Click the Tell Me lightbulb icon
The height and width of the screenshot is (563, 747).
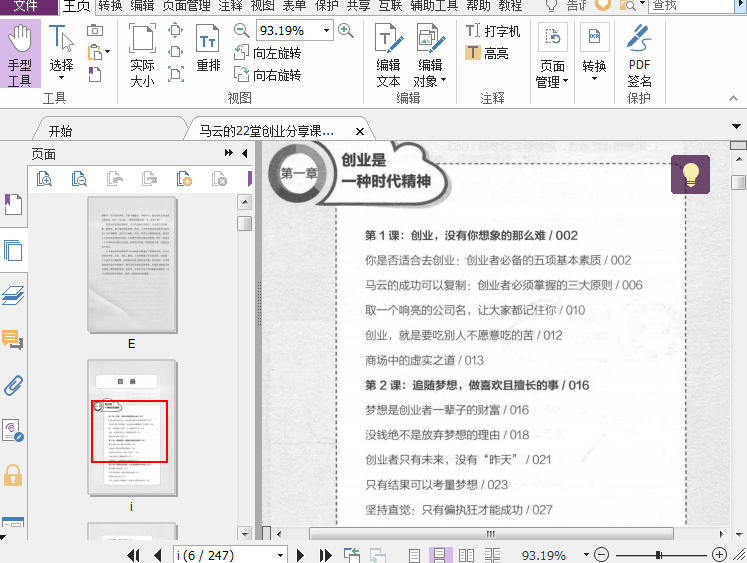pos(551,6)
